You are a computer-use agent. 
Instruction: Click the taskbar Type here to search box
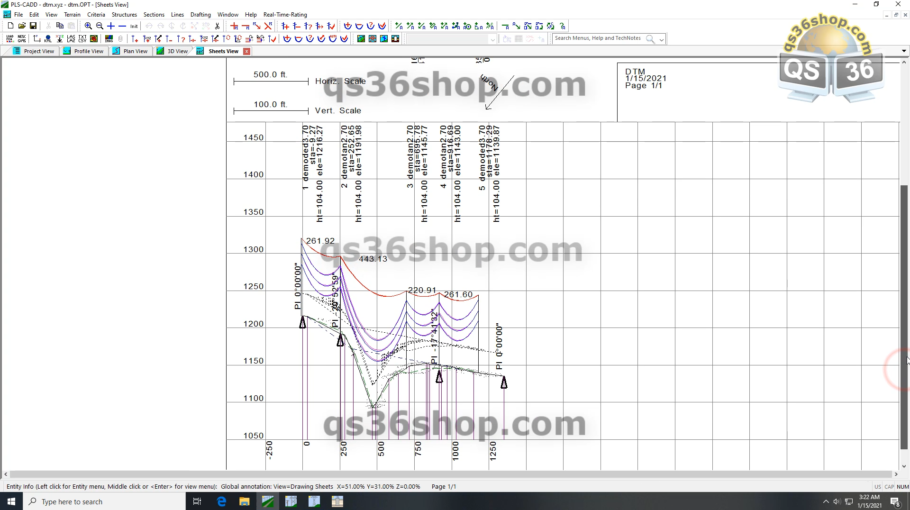(x=104, y=501)
